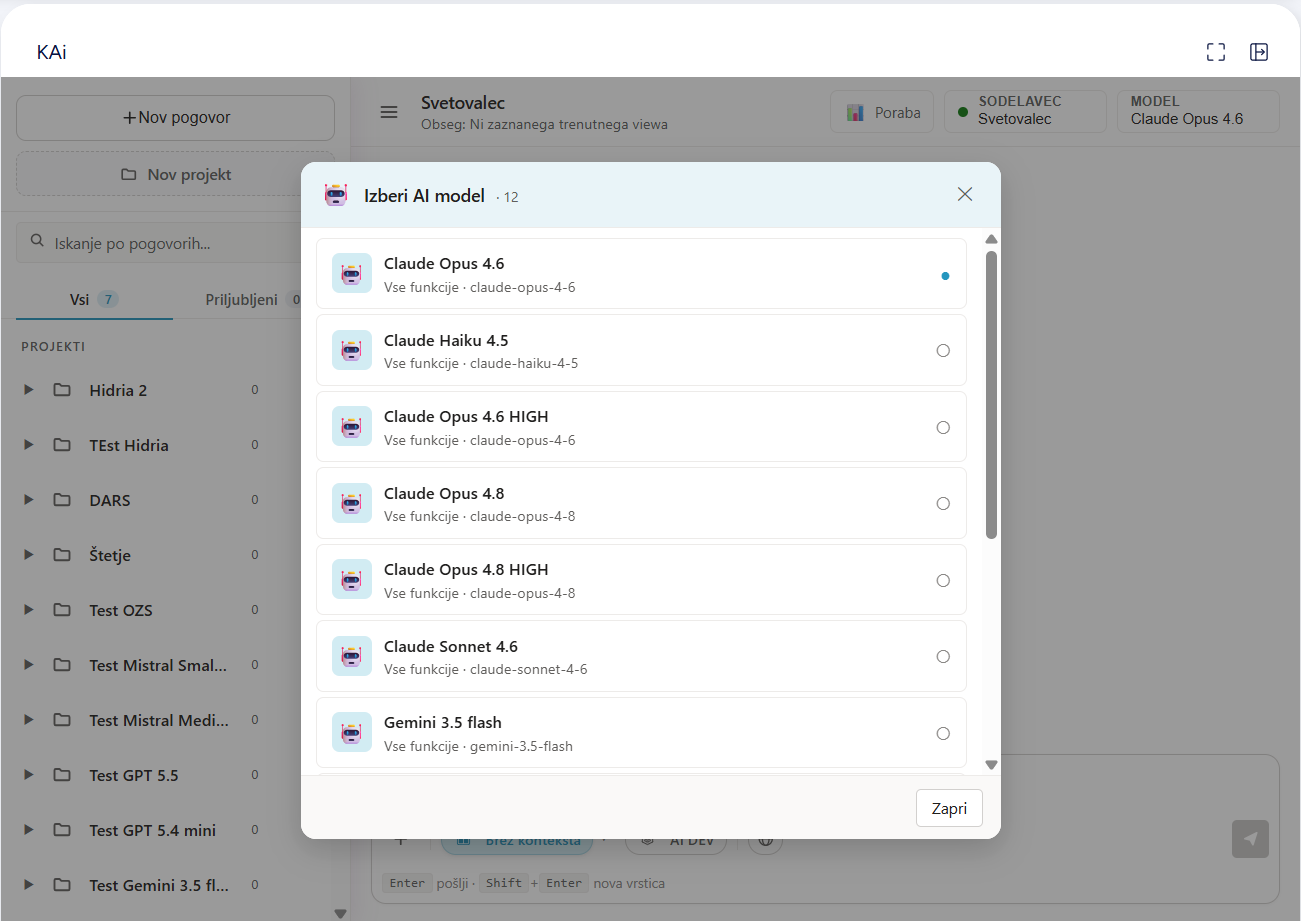Click the send message arrow button
The height and width of the screenshot is (921, 1301).
1250,839
